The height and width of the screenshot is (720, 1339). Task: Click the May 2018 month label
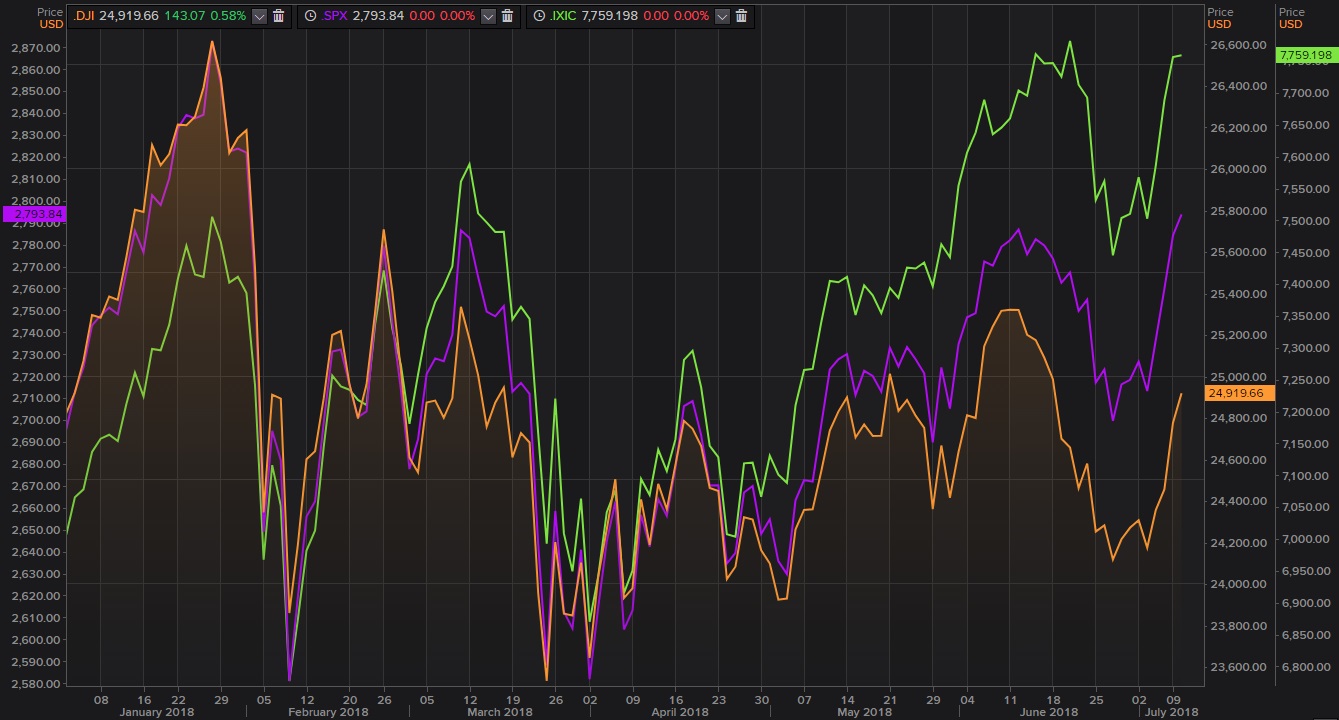pyautogui.click(x=864, y=712)
